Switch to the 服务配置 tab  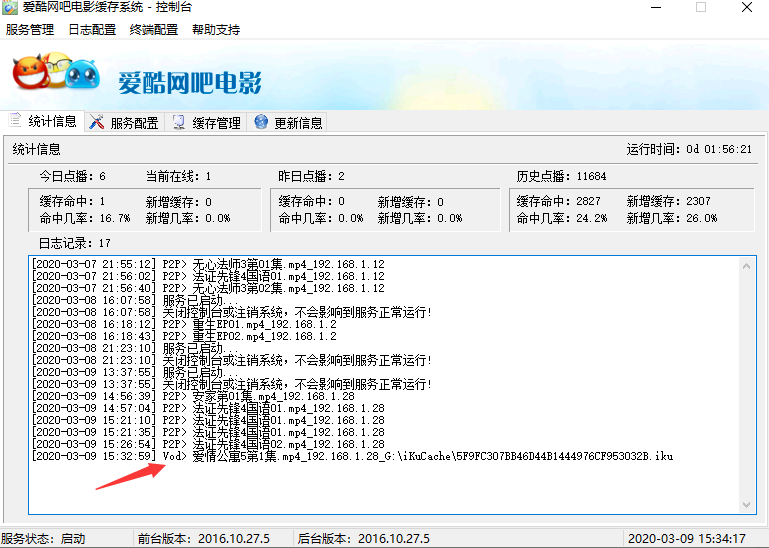(125, 123)
